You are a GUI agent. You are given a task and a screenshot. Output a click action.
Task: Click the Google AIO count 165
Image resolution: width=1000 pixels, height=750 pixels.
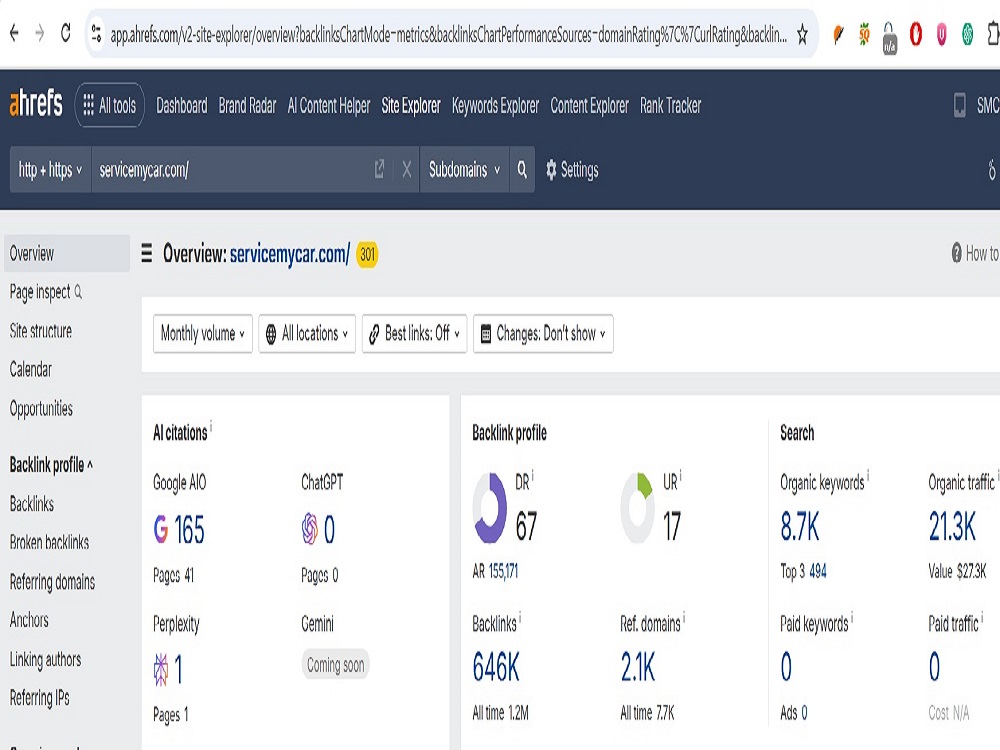pos(189,529)
